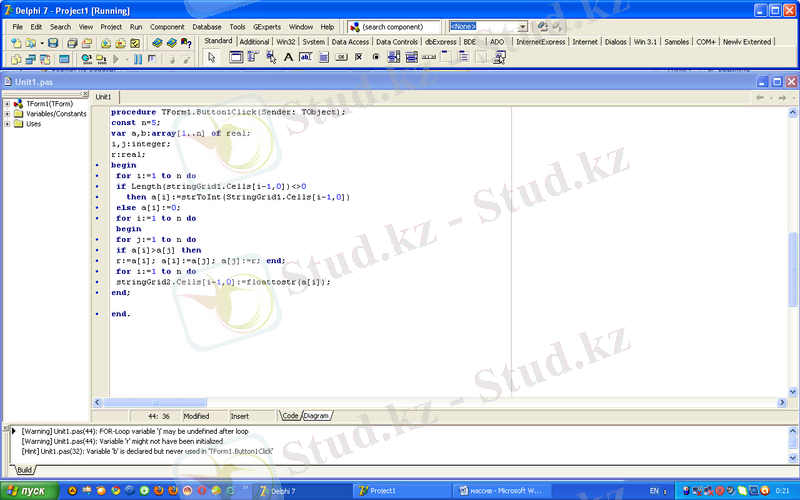This screenshot has width=800, height=500.
Task: Click the Open file toolbar icon
Action: pos(31,43)
